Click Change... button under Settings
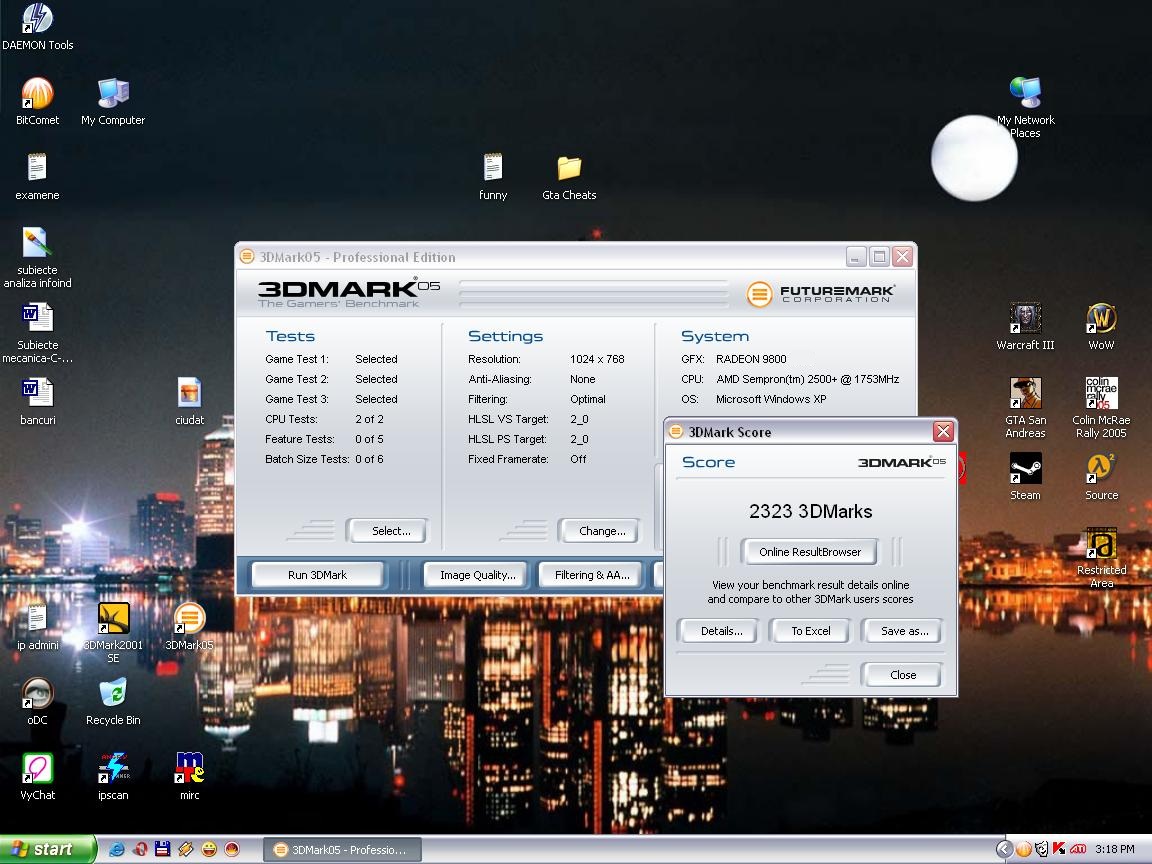Image resolution: width=1152 pixels, height=864 pixels. pyautogui.click(x=599, y=531)
